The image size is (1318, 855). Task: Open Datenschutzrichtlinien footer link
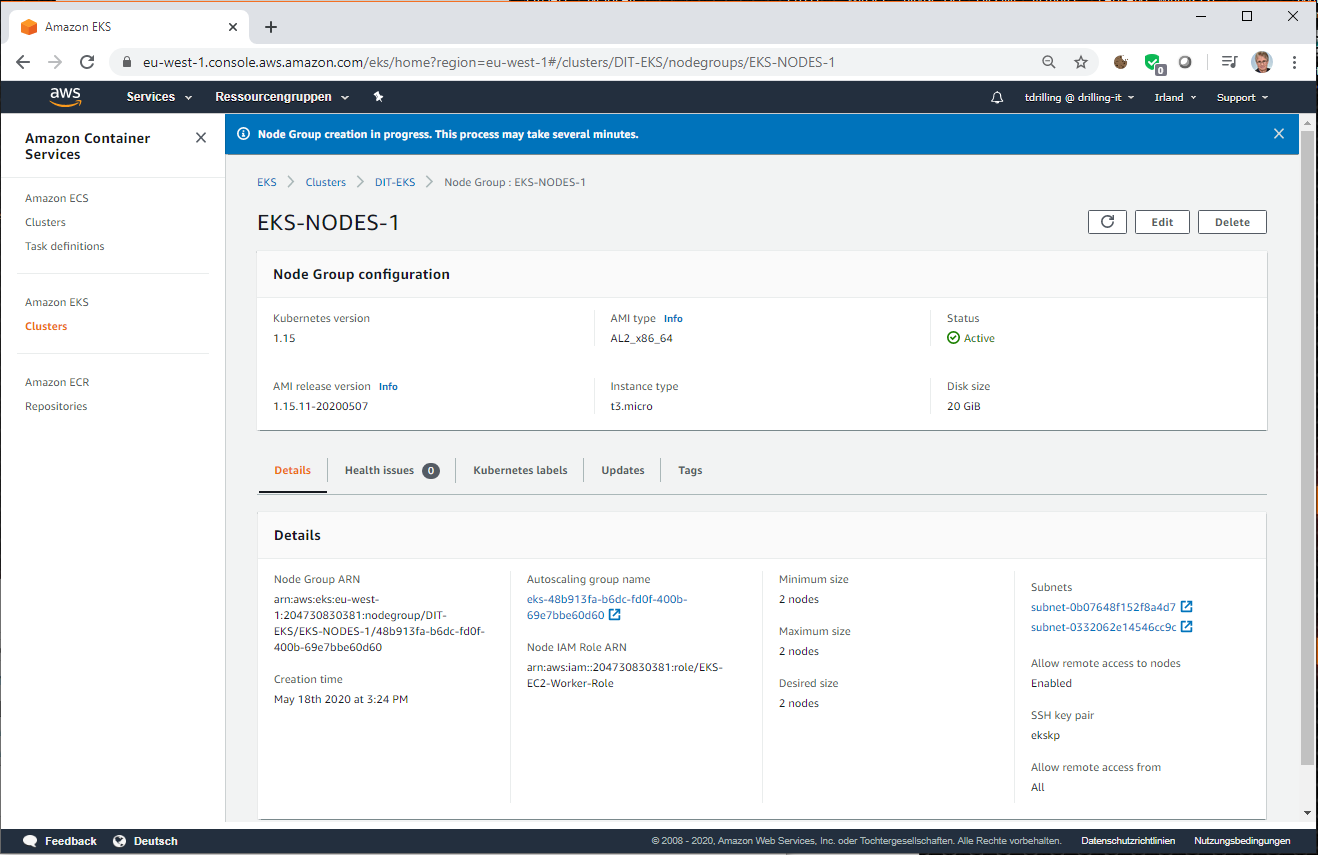1128,841
